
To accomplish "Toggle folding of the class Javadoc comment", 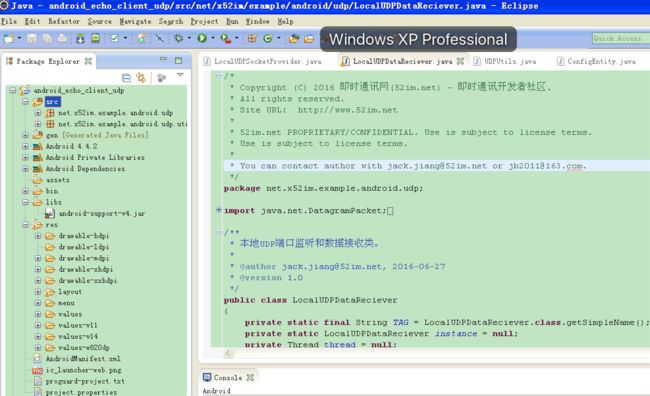I will 219,232.
